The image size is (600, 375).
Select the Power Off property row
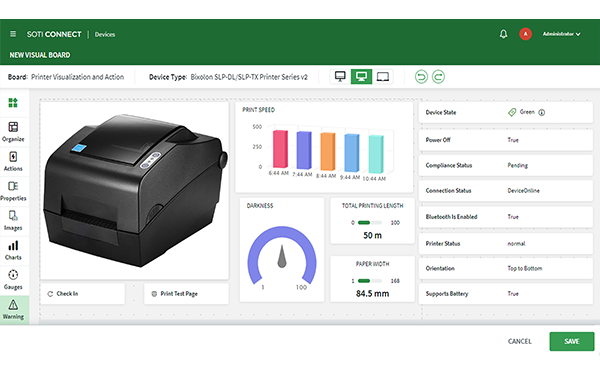[506, 140]
